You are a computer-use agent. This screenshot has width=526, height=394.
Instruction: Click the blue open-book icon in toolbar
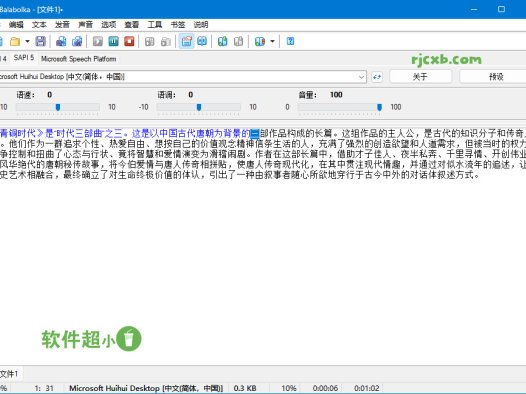coord(202,42)
